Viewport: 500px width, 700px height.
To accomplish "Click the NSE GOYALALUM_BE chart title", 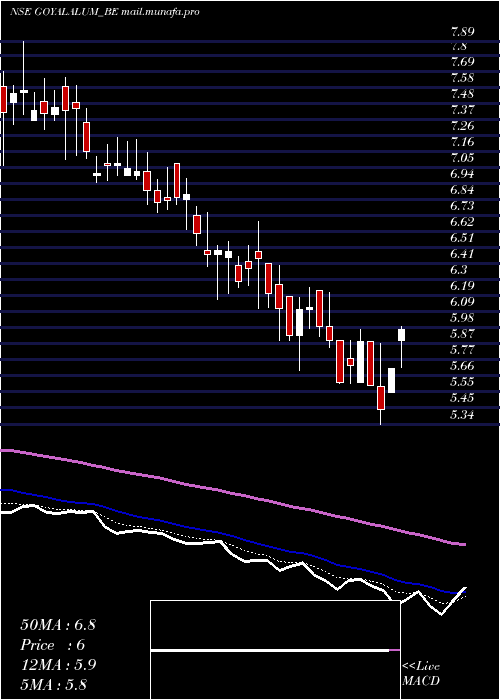I will (x=104, y=12).
